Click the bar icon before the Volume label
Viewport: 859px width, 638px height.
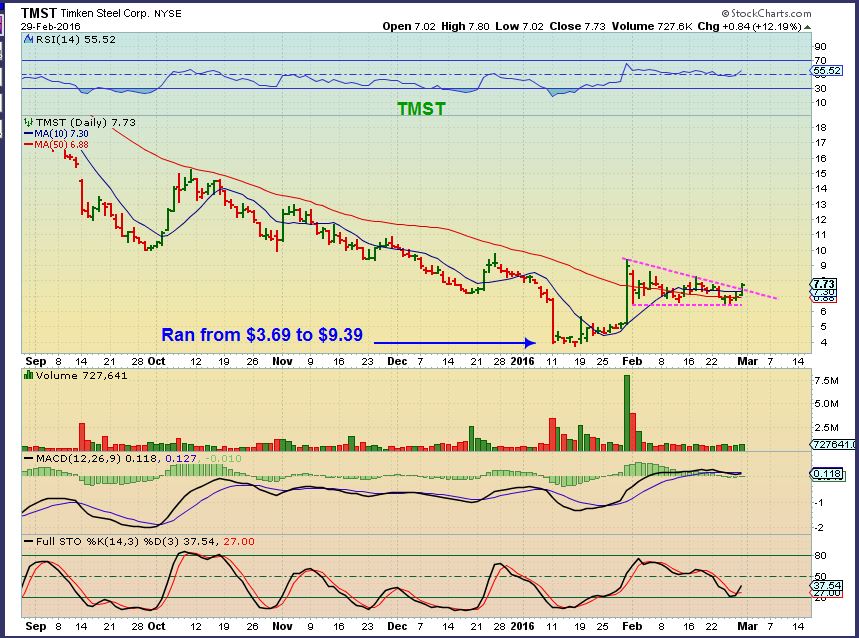[28, 375]
